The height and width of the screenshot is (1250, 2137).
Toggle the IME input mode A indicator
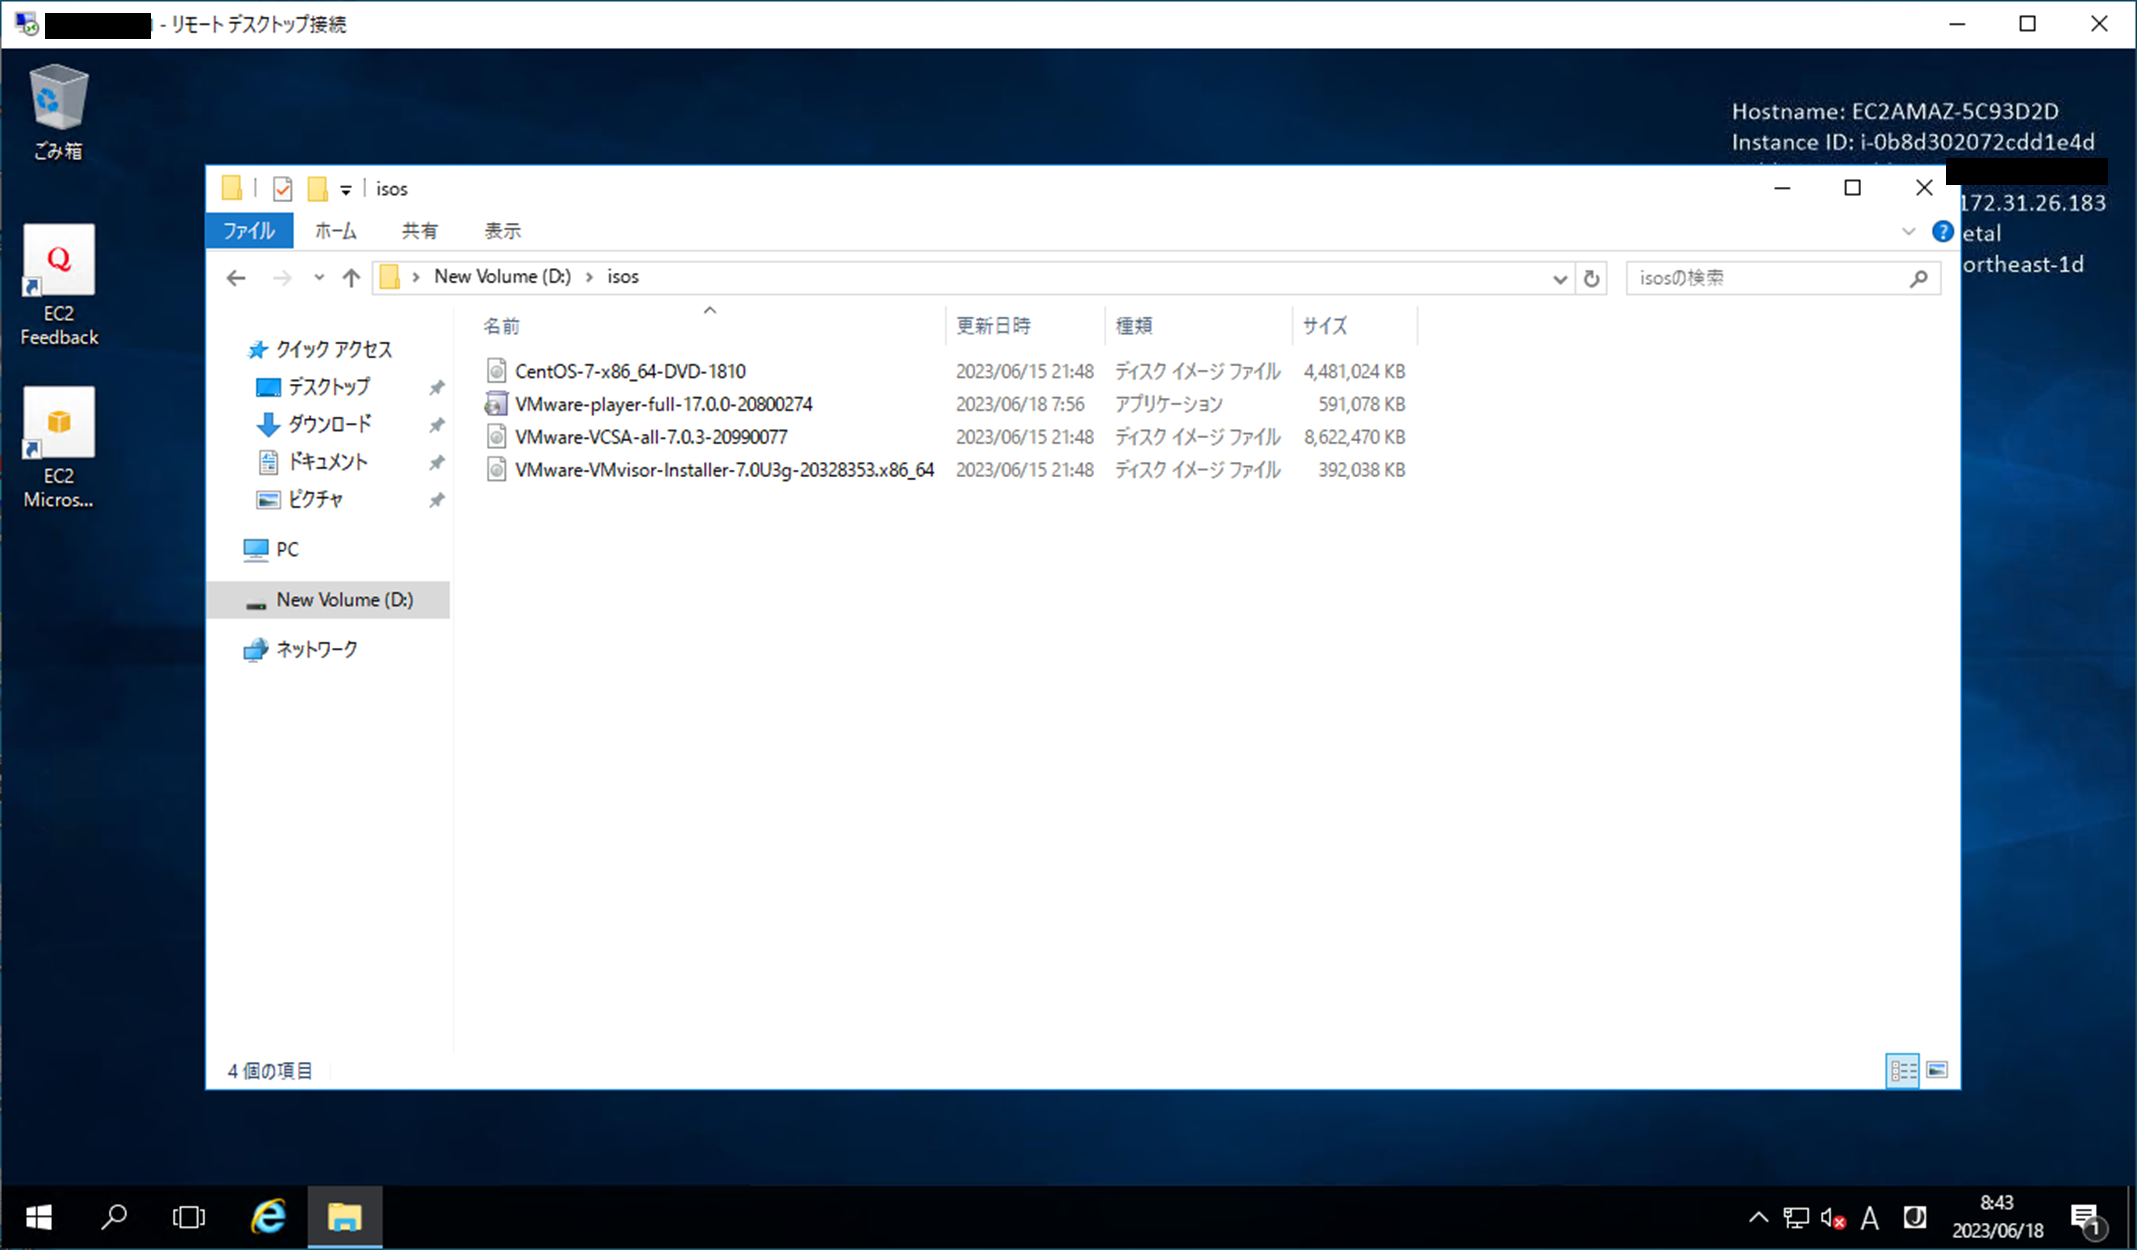tap(1869, 1218)
